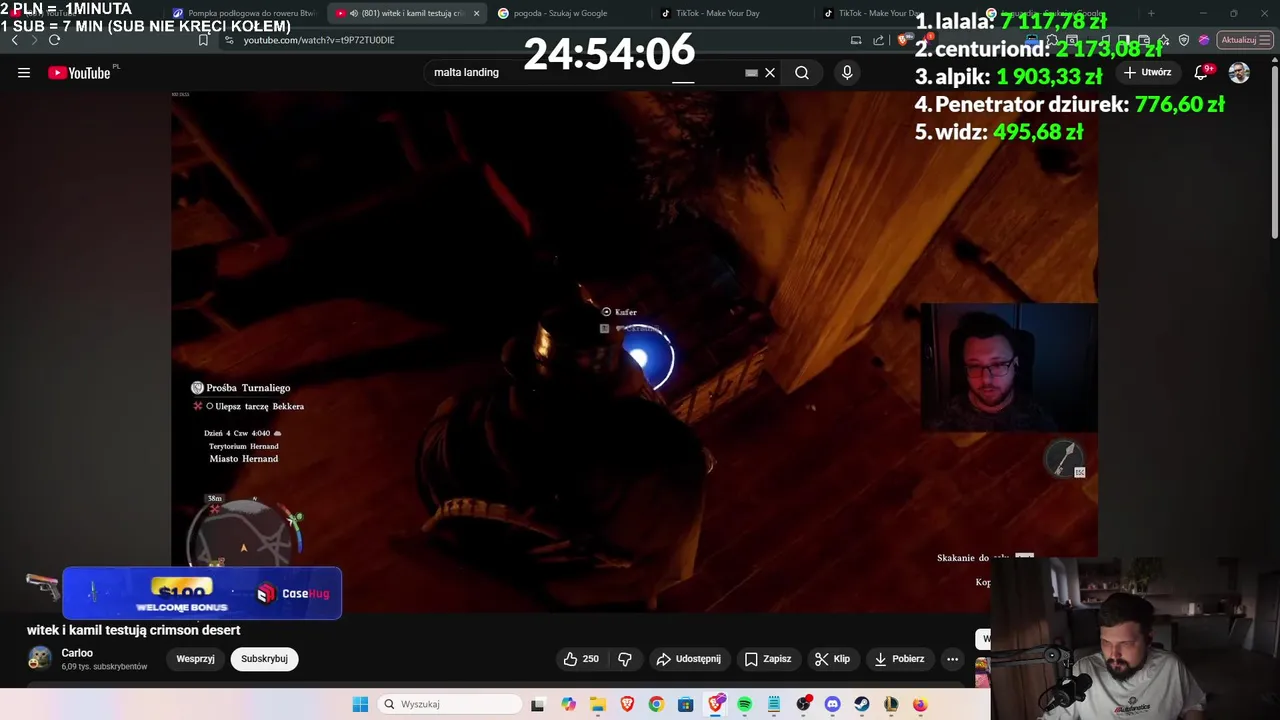Click the Wesprzyj support button

pyautogui.click(x=195, y=659)
